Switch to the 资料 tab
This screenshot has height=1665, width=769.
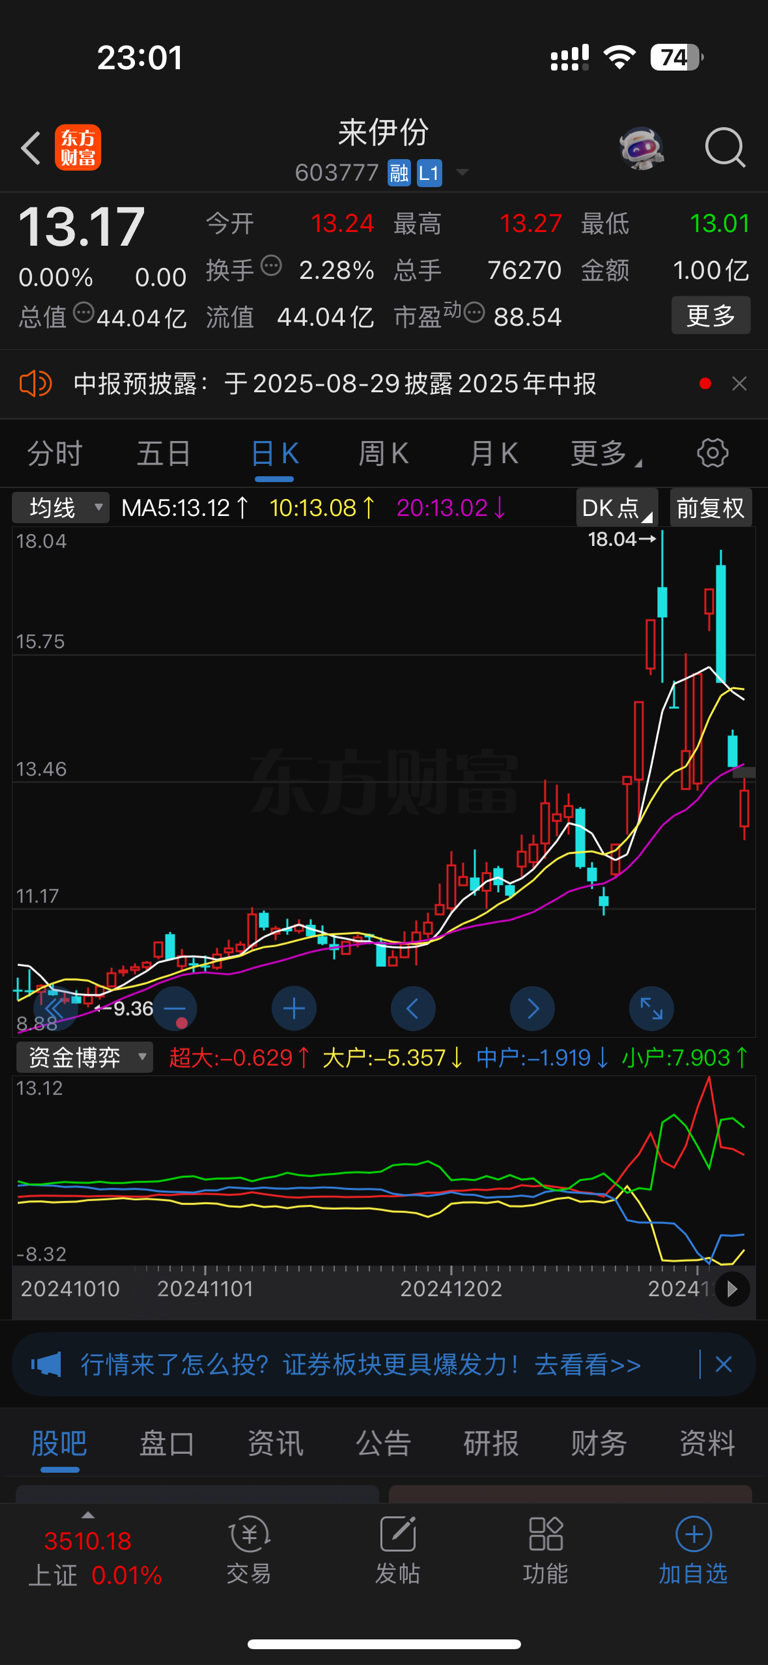tap(707, 1443)
